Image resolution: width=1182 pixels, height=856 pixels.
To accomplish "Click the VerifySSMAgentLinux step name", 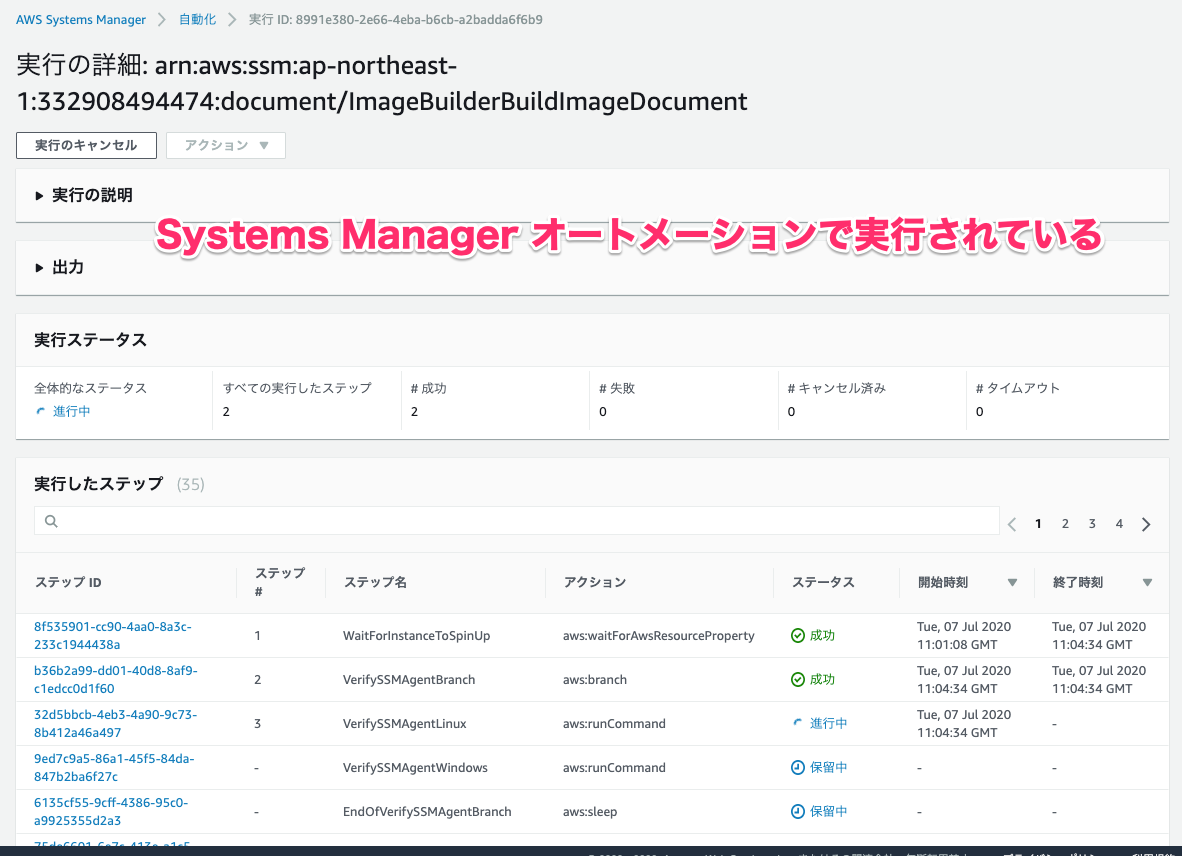I will pyautogui.click(x=405, y=723).
